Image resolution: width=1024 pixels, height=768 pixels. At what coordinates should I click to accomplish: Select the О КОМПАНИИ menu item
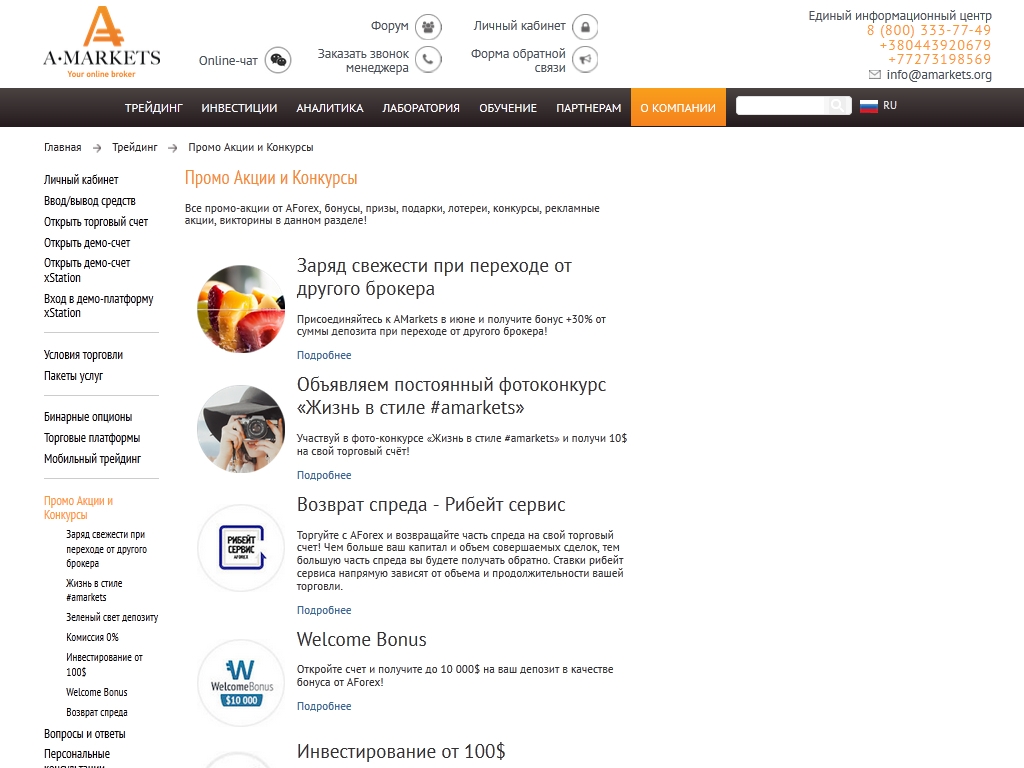coord(678,108)
